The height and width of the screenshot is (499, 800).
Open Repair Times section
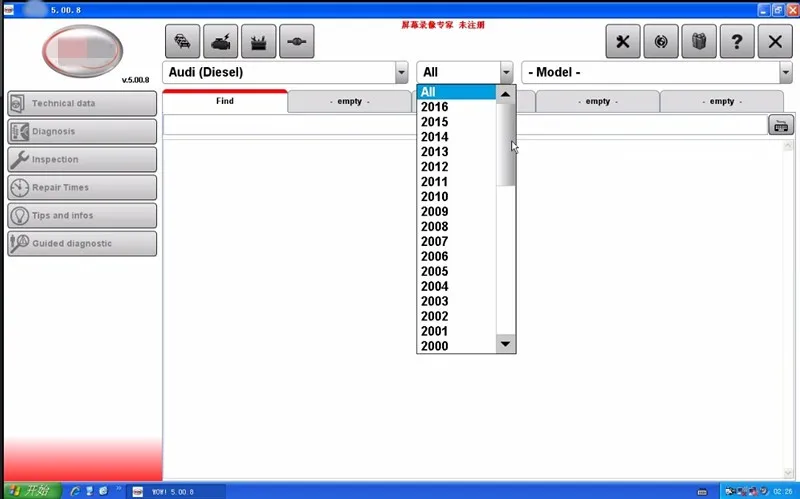coord(82,188)
